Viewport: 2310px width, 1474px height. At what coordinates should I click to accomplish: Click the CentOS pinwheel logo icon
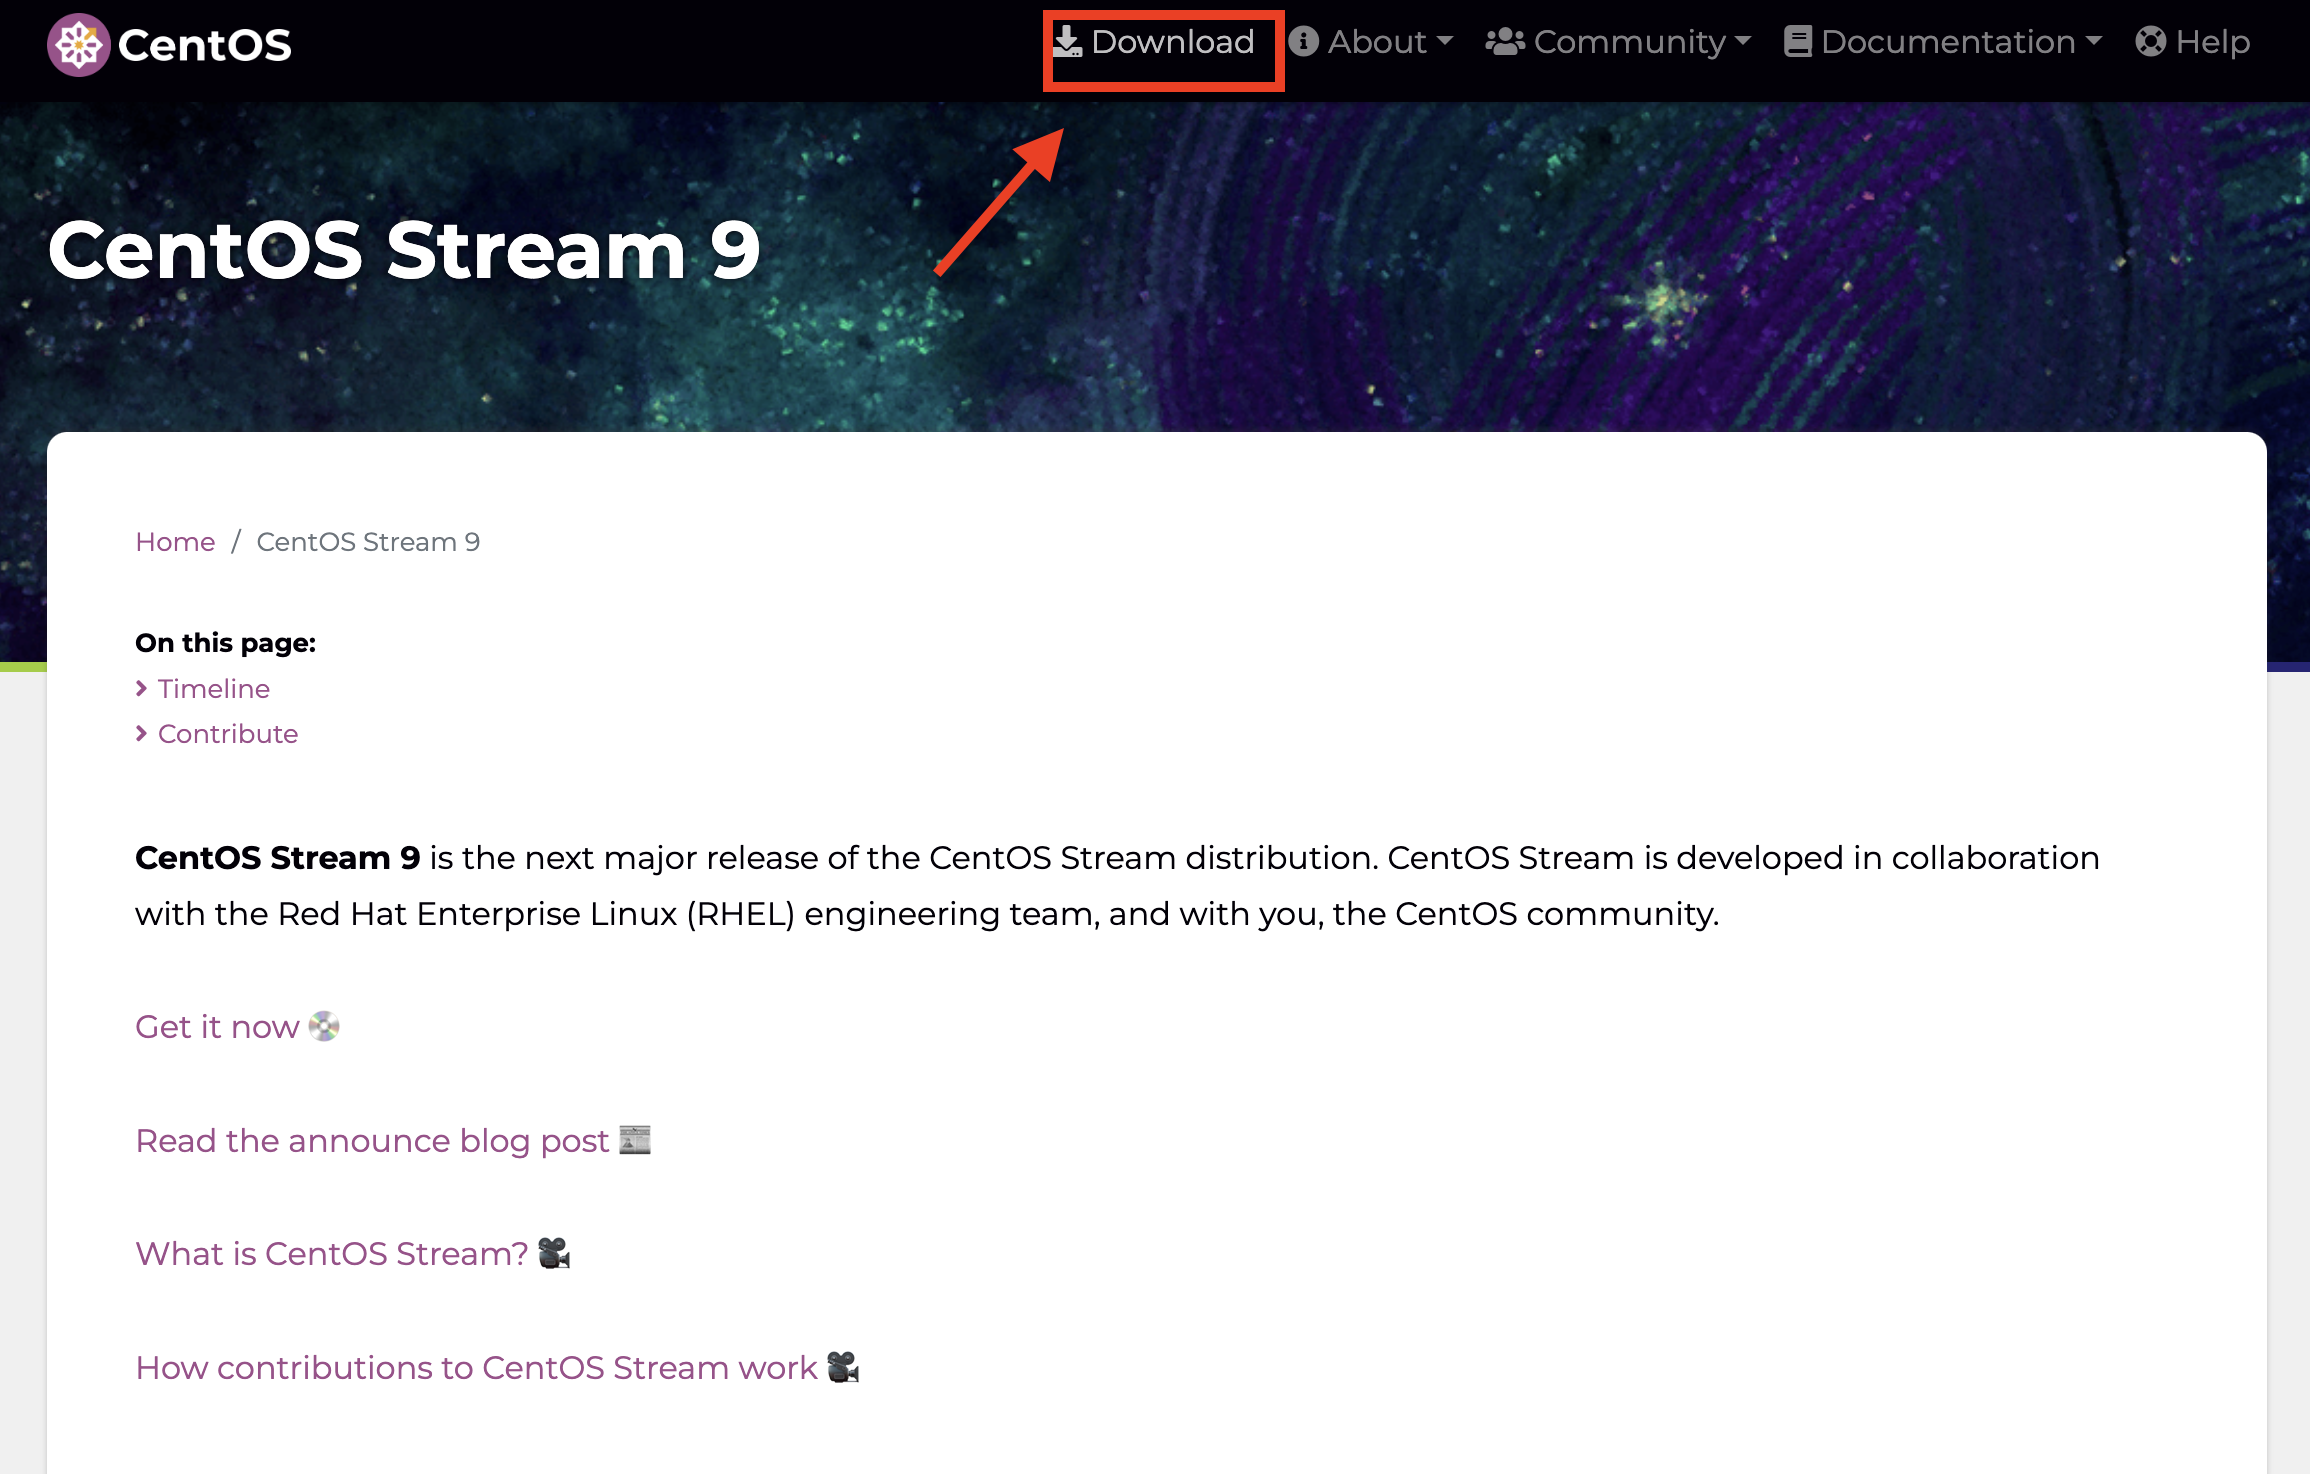click(x=78, y=45)
